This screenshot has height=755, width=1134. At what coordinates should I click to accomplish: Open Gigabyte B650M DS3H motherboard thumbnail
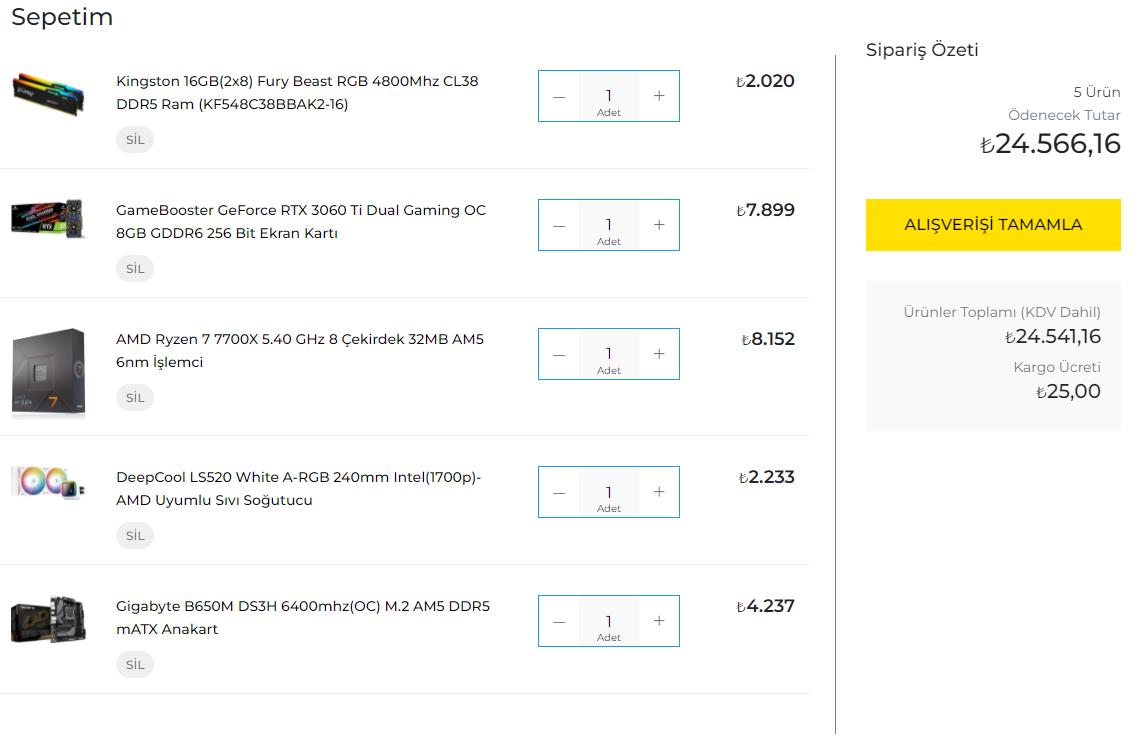pos(48,620)
